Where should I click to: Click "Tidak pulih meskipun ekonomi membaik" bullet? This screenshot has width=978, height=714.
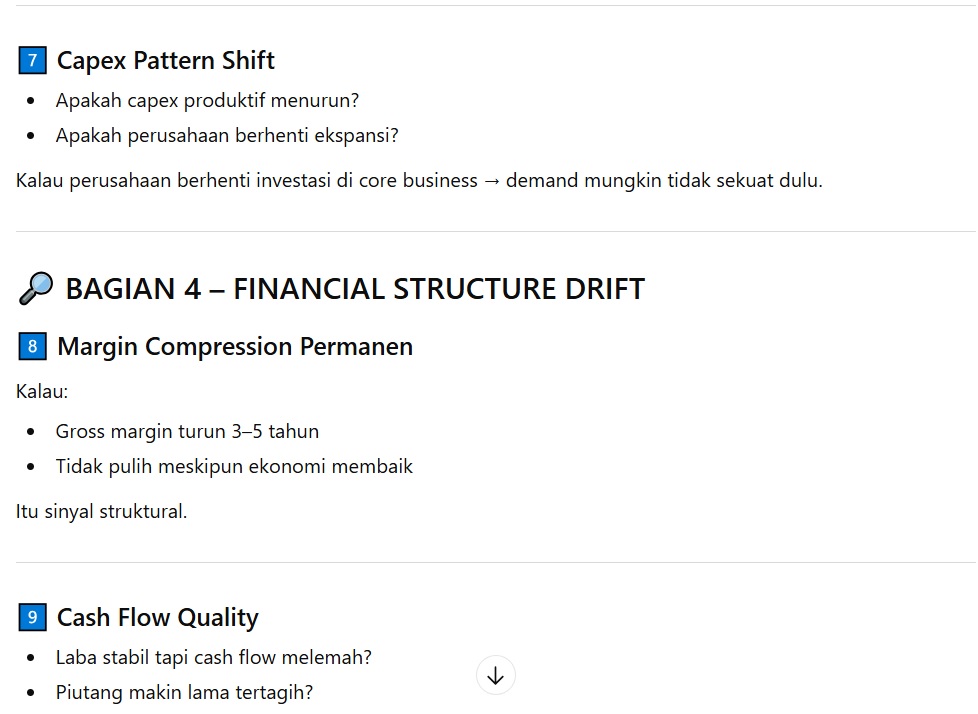234,466
